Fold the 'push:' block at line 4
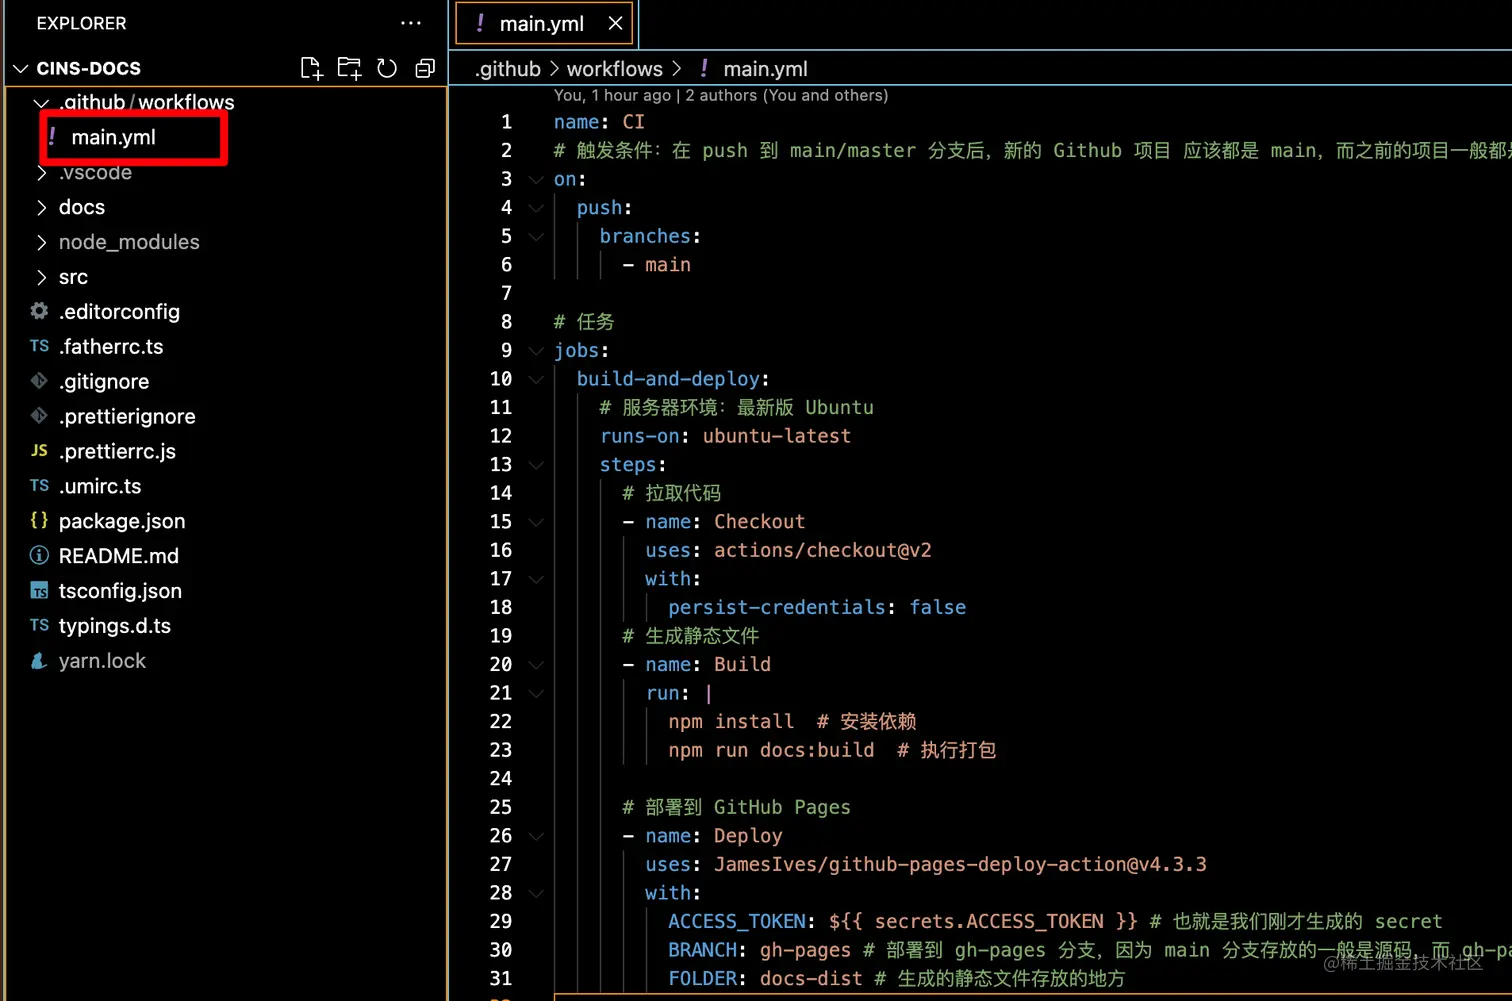This screenshot has width=1512, height=1001. (536, 208)
